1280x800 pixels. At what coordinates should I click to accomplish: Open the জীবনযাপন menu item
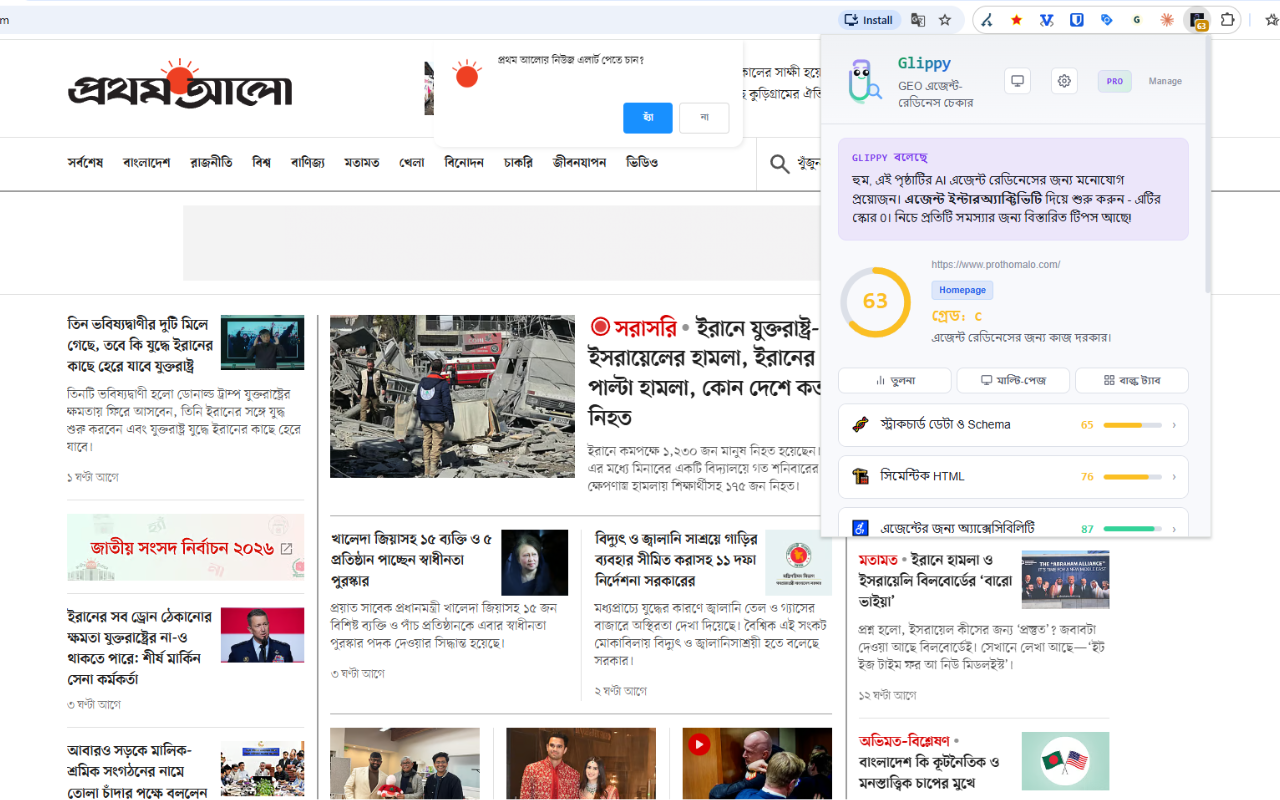pyautogui.click(x=579, y=162)
